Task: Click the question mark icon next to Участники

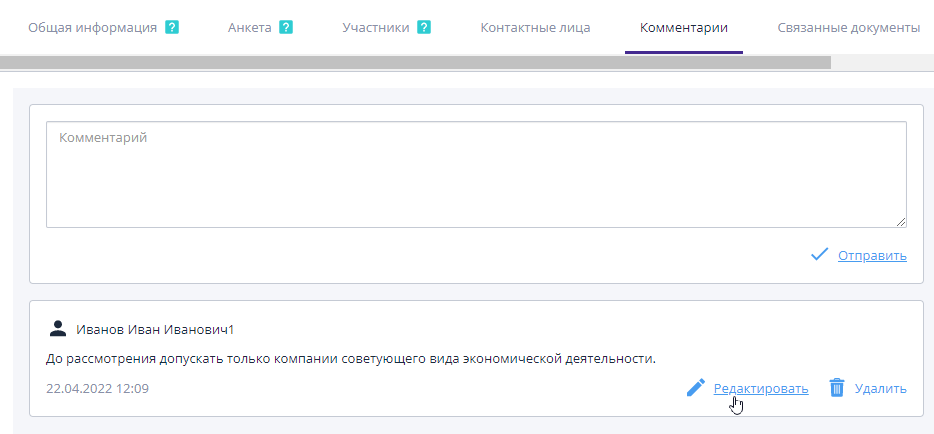Action: (424, 27)
